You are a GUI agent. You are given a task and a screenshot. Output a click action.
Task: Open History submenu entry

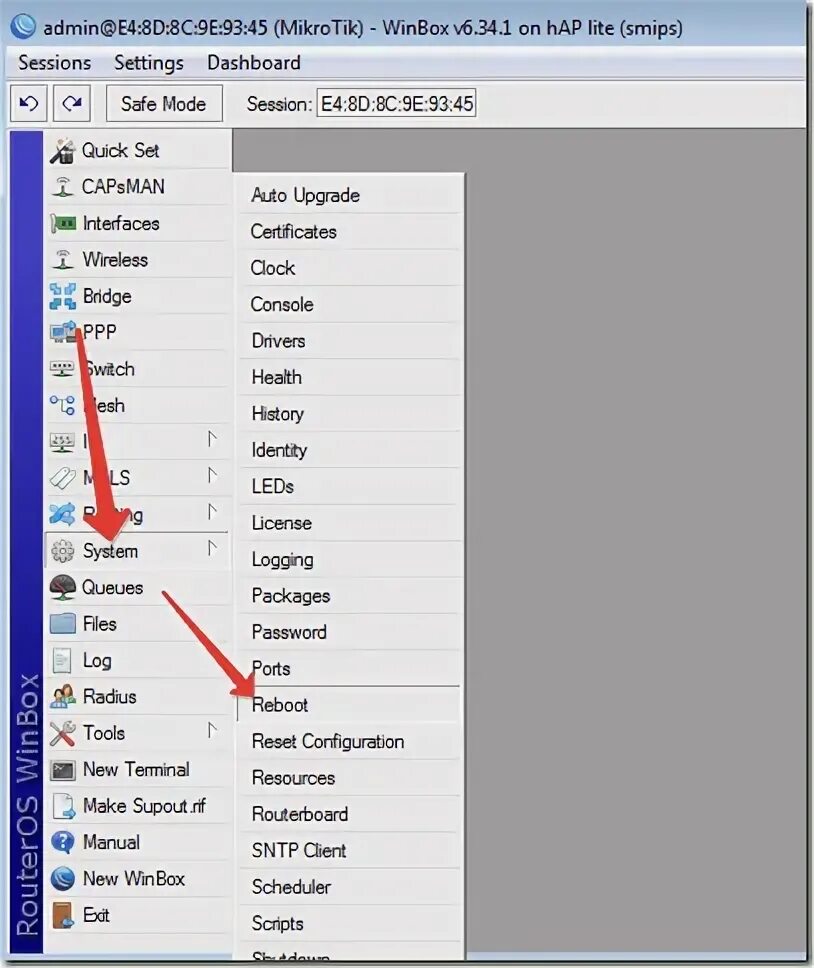pyautogui.click(x=349, y=414)
